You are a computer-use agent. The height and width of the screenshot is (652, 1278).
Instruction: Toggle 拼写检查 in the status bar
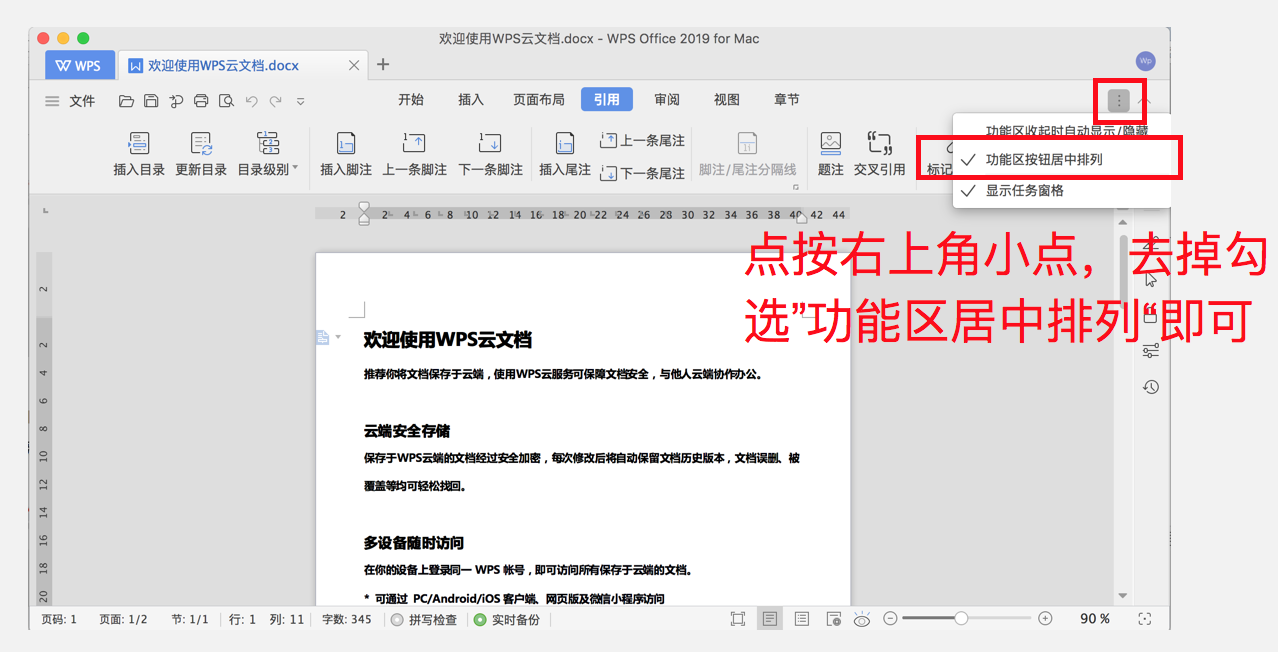[x=424, y=620]
